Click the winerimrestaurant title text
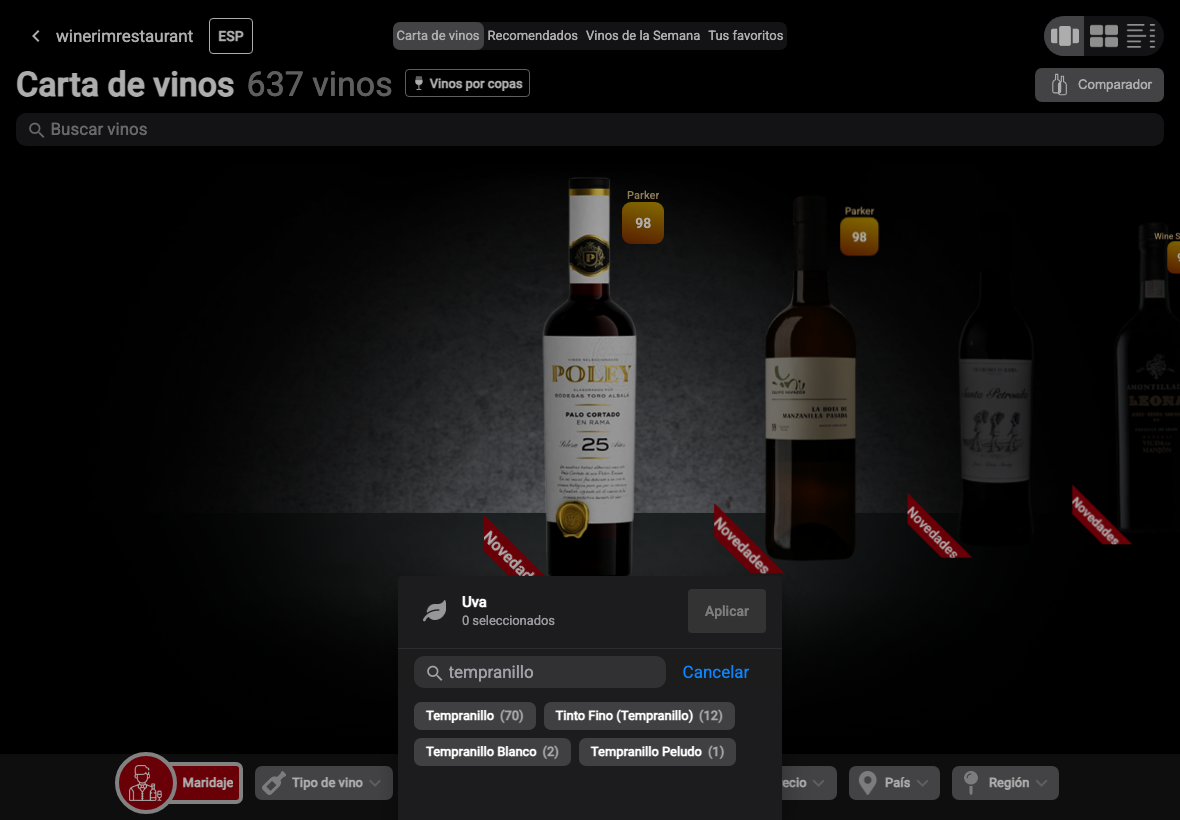The image size is (1180, 820). (124, 36)
